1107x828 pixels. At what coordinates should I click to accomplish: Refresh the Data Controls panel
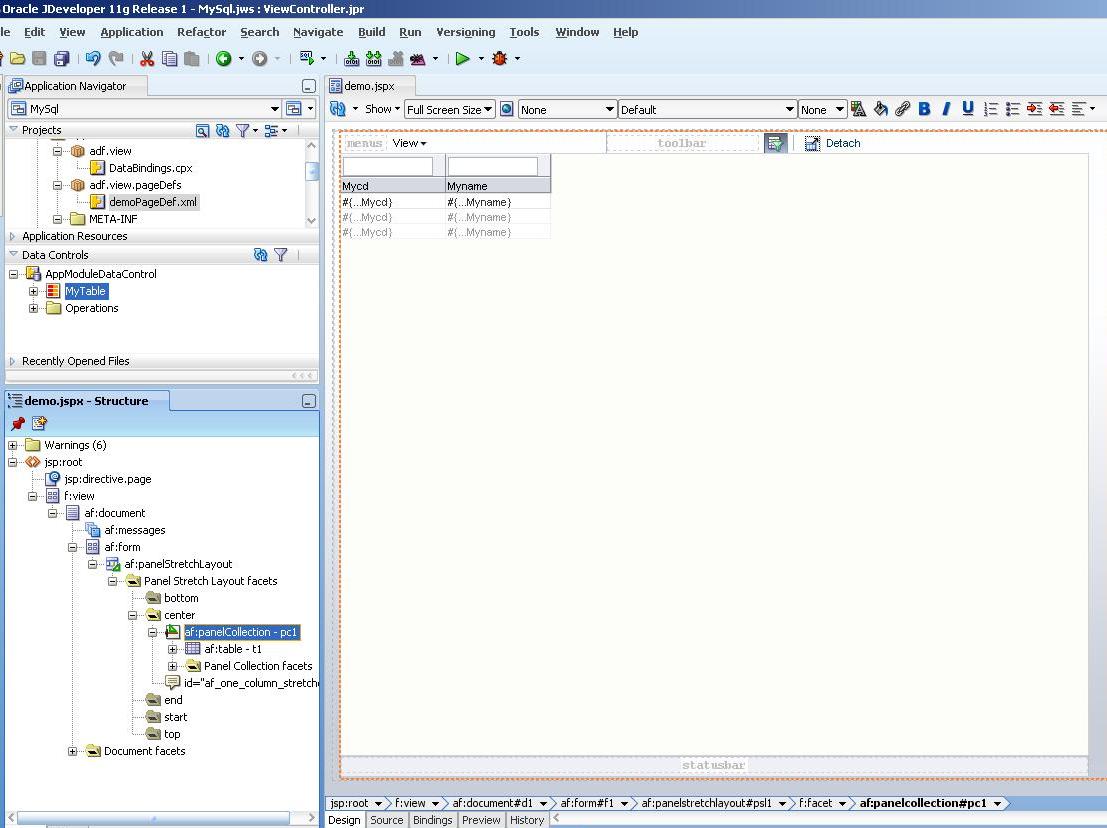tap(261, 254)
